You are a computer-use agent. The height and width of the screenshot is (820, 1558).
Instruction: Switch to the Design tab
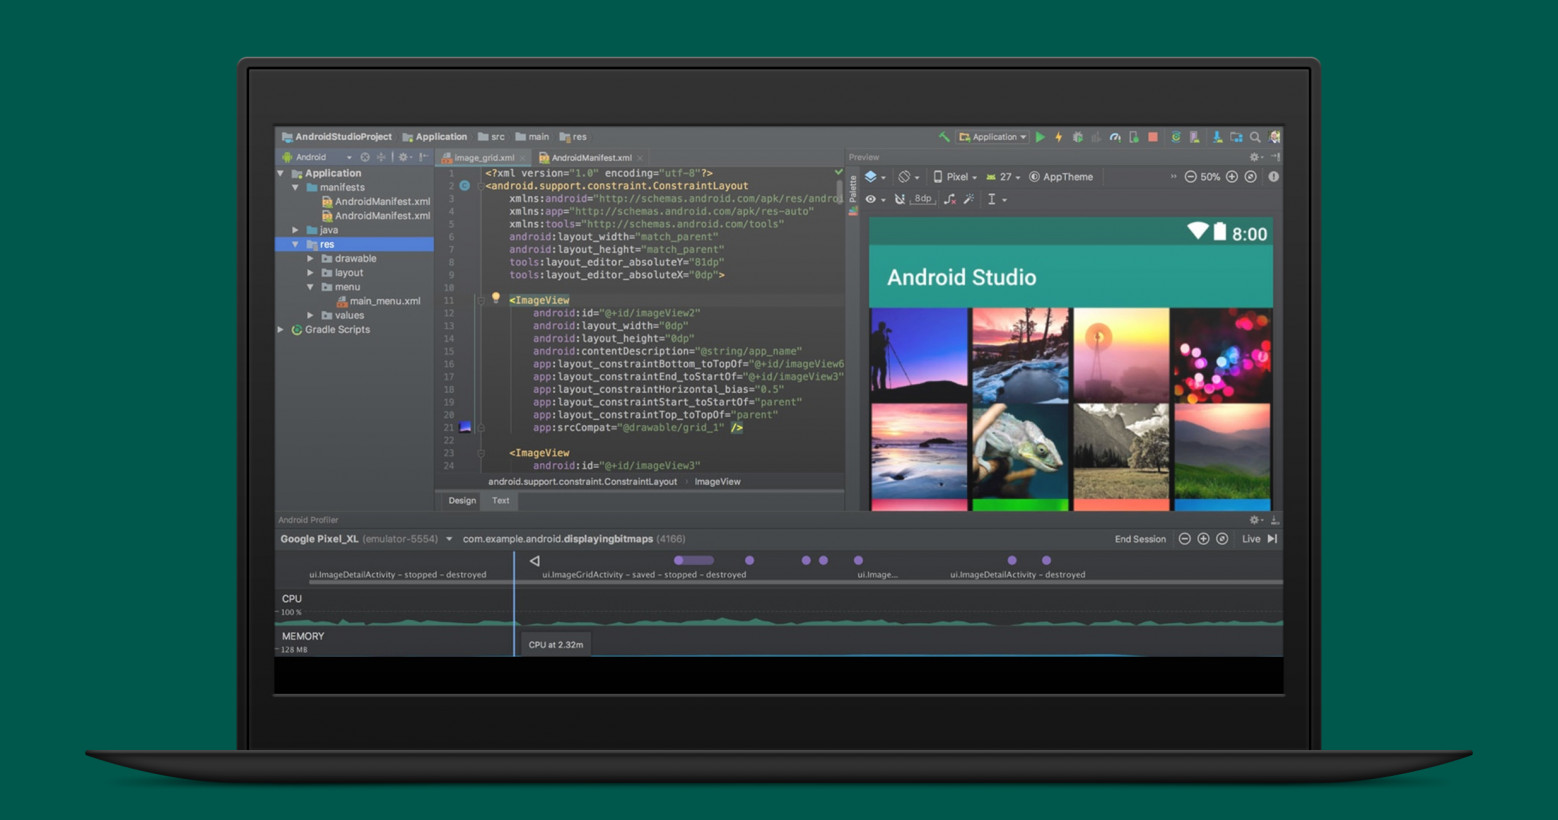coord(462,501)
